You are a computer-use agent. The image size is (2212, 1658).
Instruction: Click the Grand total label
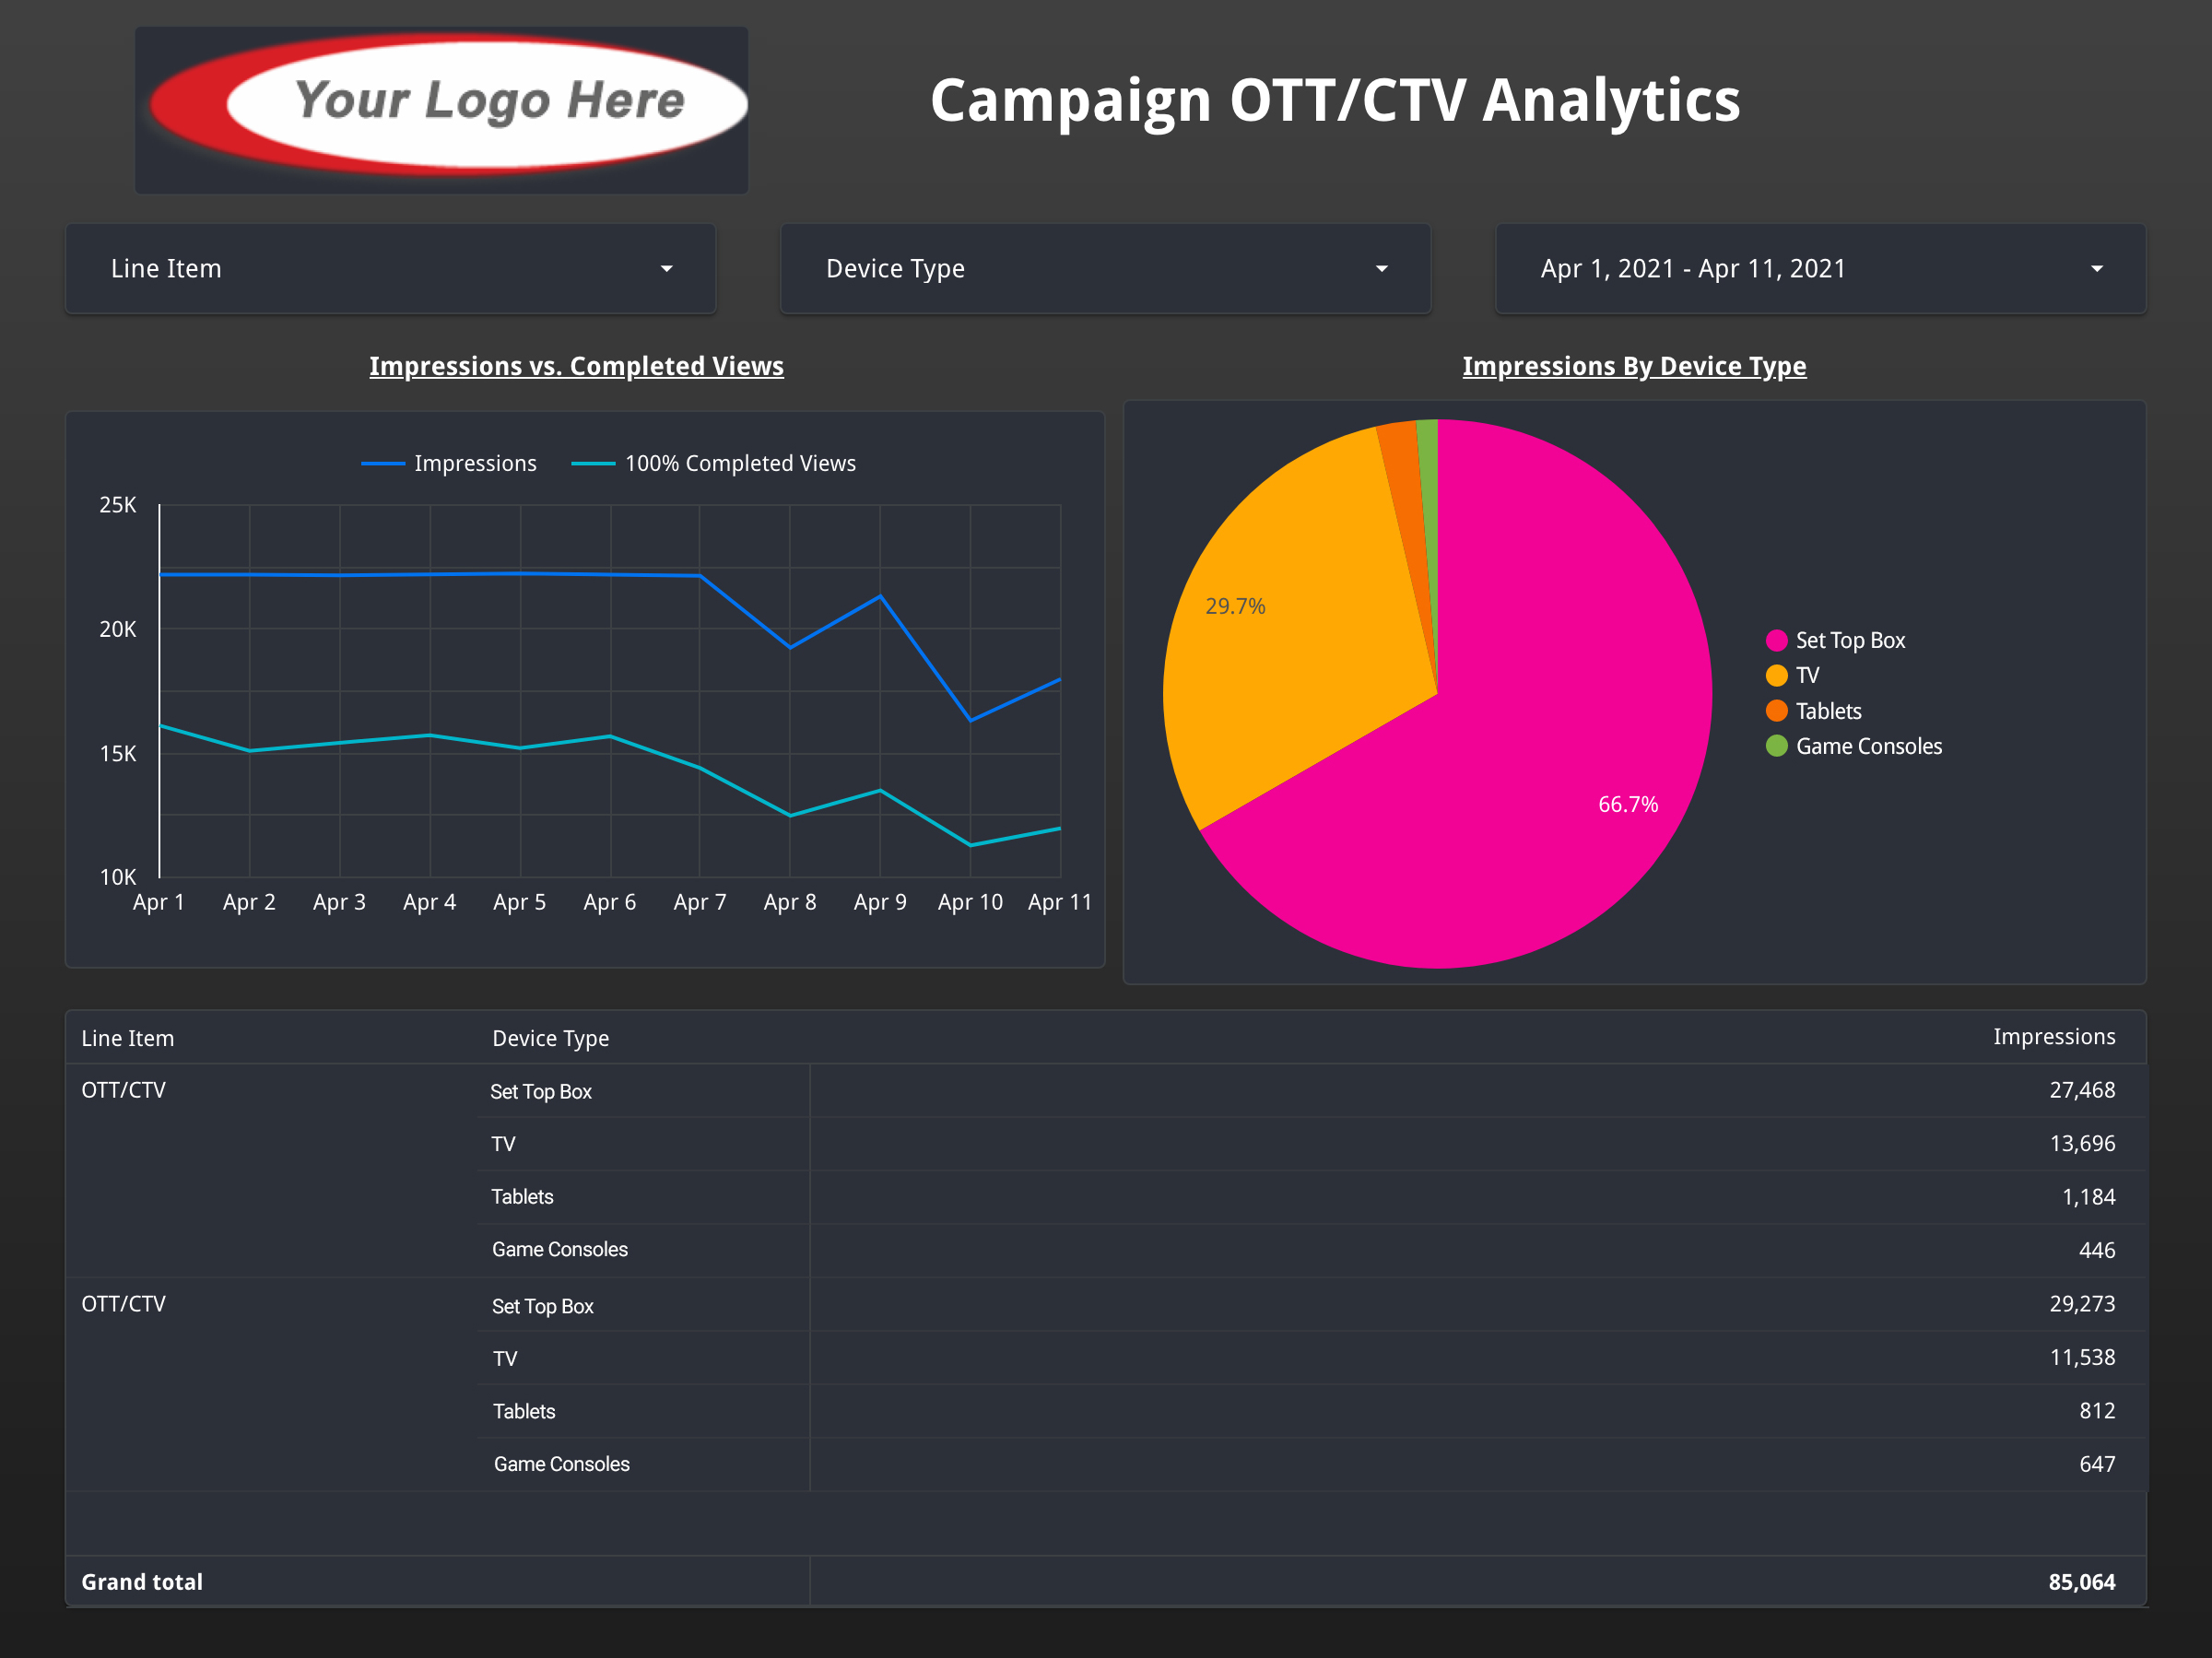coord(142,1582)
